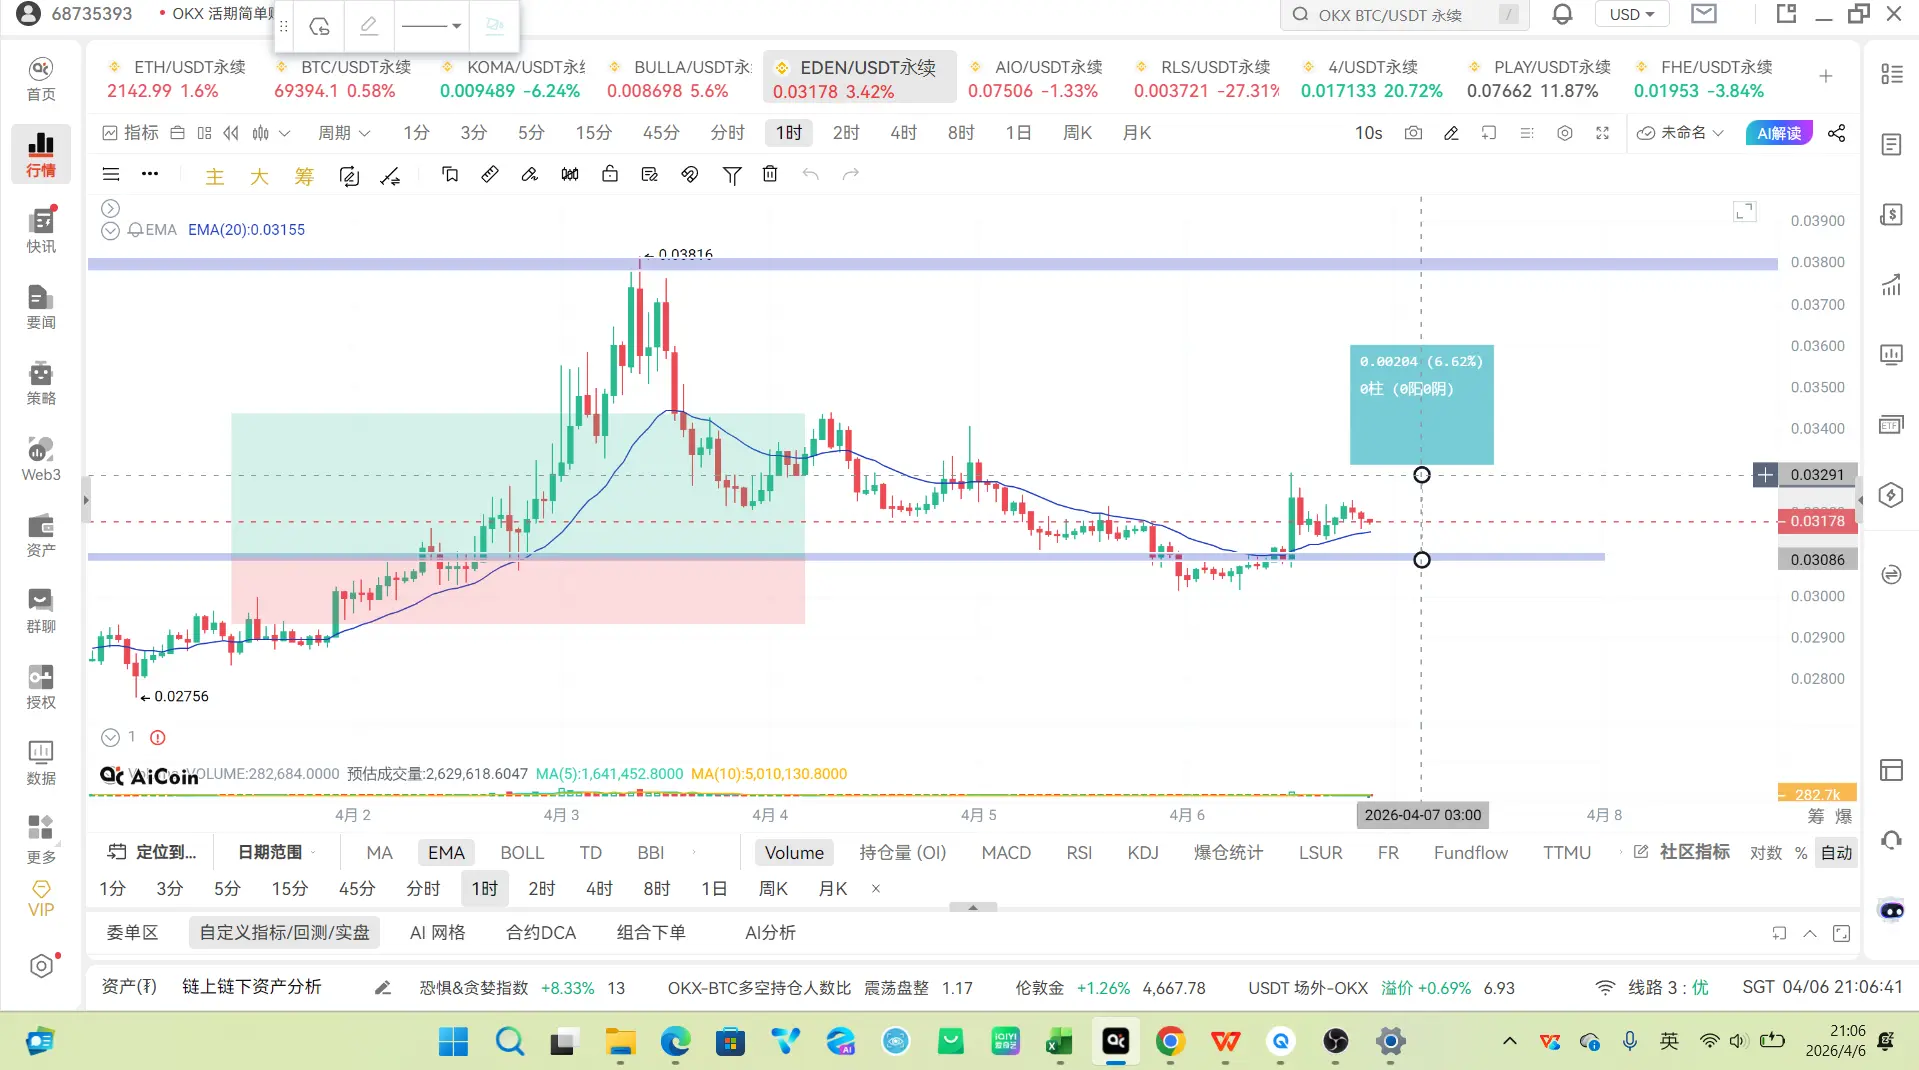Open the 快讯 news flash sidebar item
Viewport: 1919px width, 1070px height.
[41, 231]
